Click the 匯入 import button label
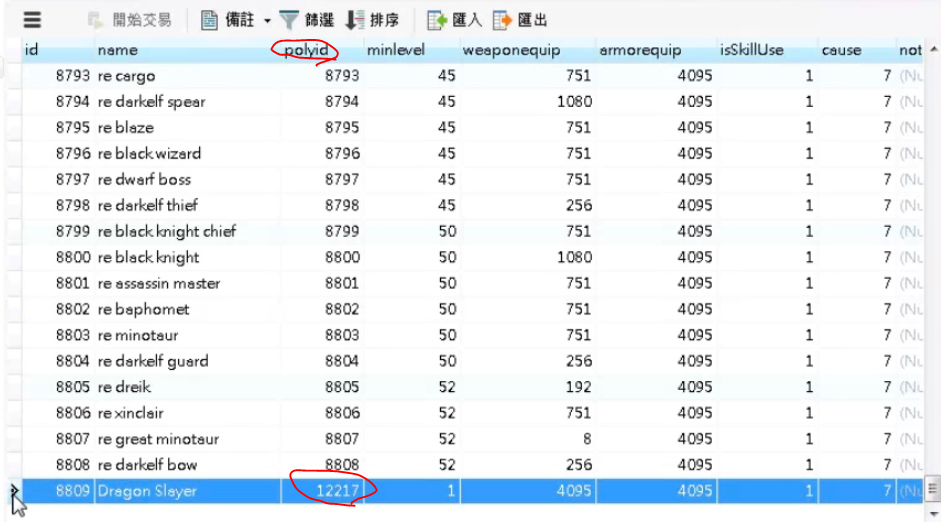This screenshot has width=941, height=522. [467, 20]
